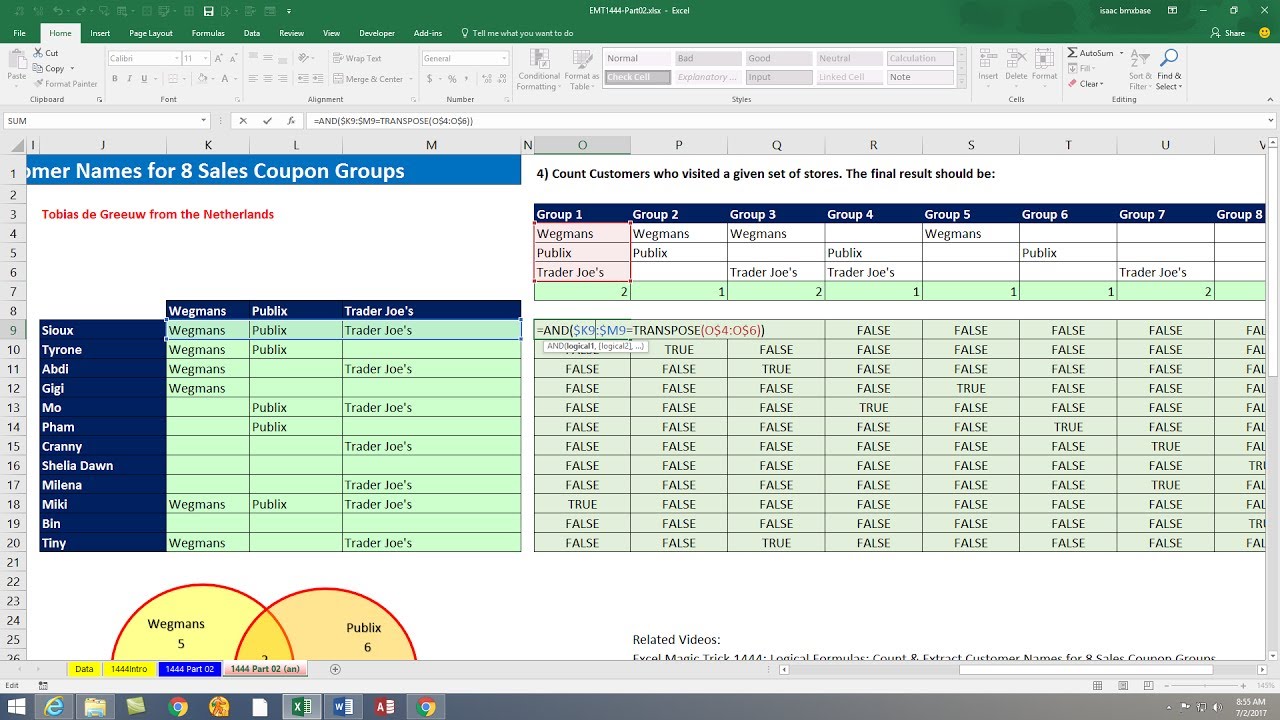1280x720 pixels.
Task: Click the Format Painter brush
Action: tap(65, 84)
